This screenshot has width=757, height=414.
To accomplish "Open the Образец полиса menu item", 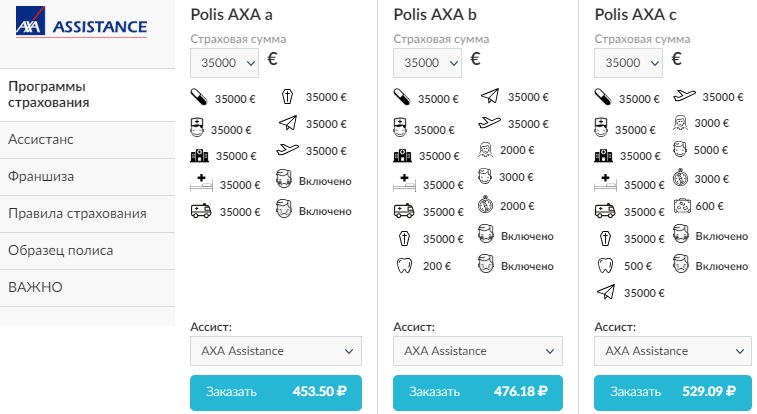I will 60,250.
